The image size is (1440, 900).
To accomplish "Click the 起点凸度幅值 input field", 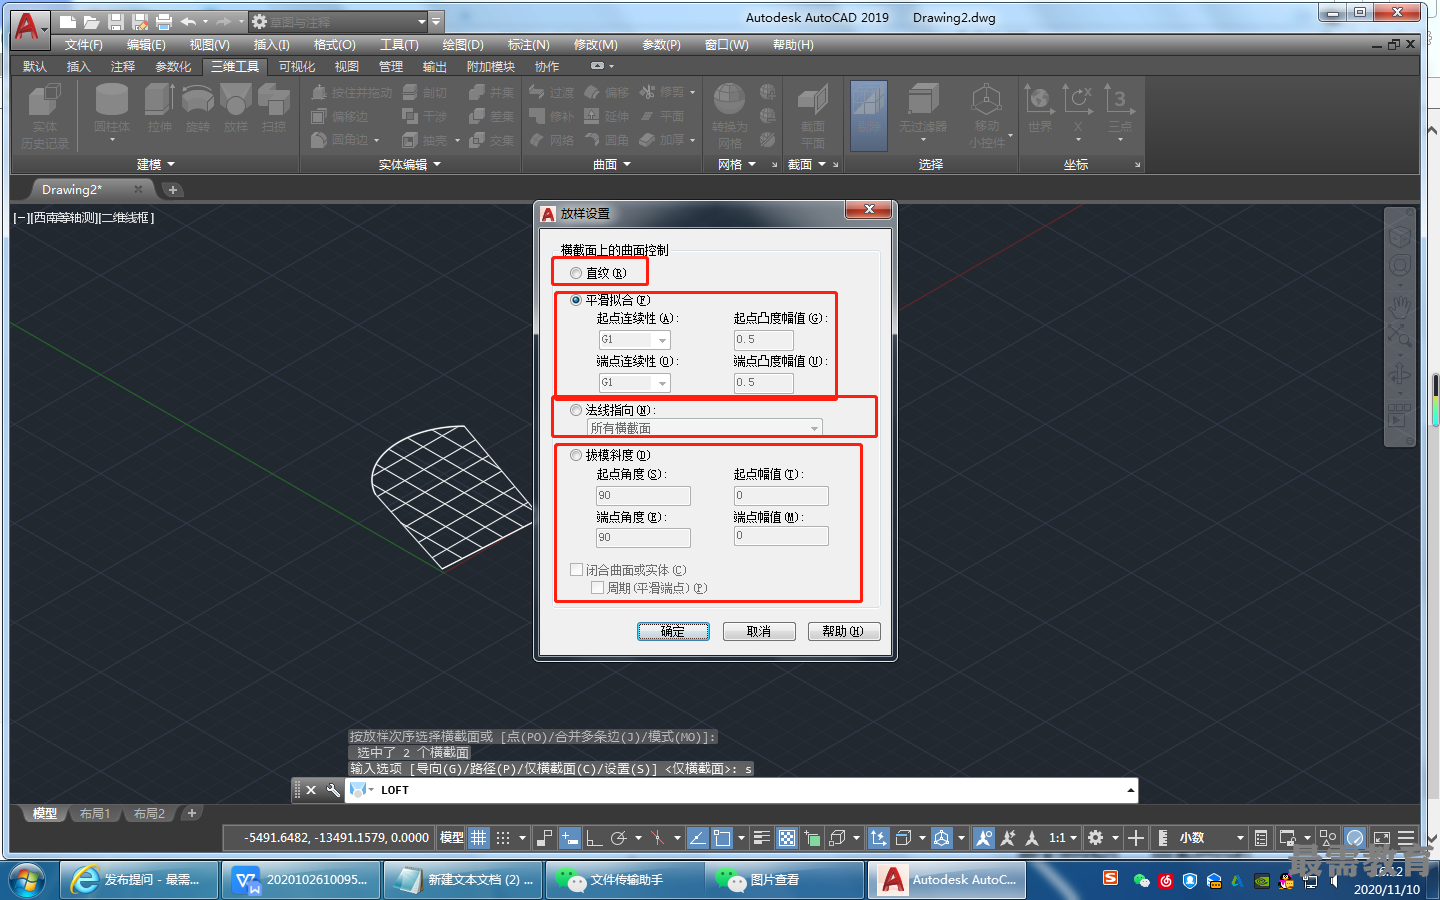I will click(764, 340).
